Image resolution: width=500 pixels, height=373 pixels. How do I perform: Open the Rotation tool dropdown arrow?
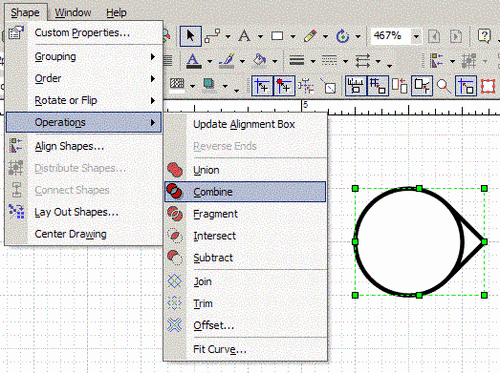pyautogui.click(x=358, y=36)
